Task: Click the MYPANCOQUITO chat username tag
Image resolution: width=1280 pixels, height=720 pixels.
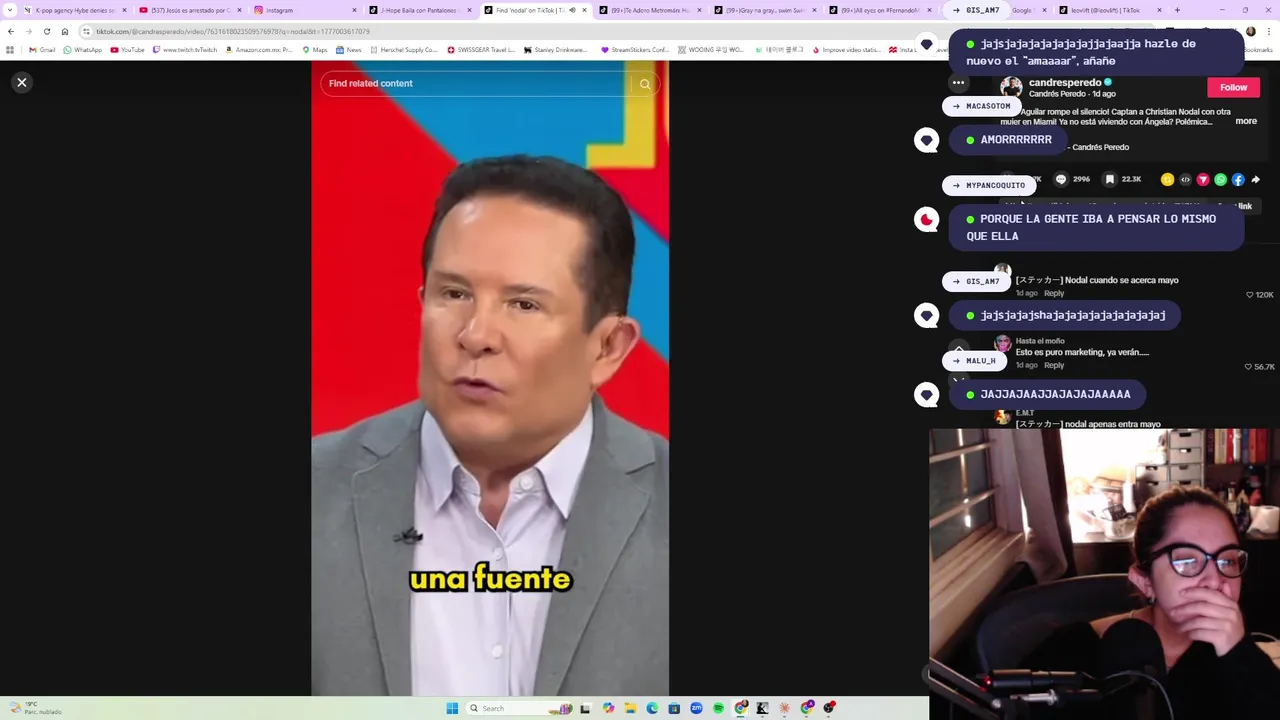Action: tap(988, 185)
